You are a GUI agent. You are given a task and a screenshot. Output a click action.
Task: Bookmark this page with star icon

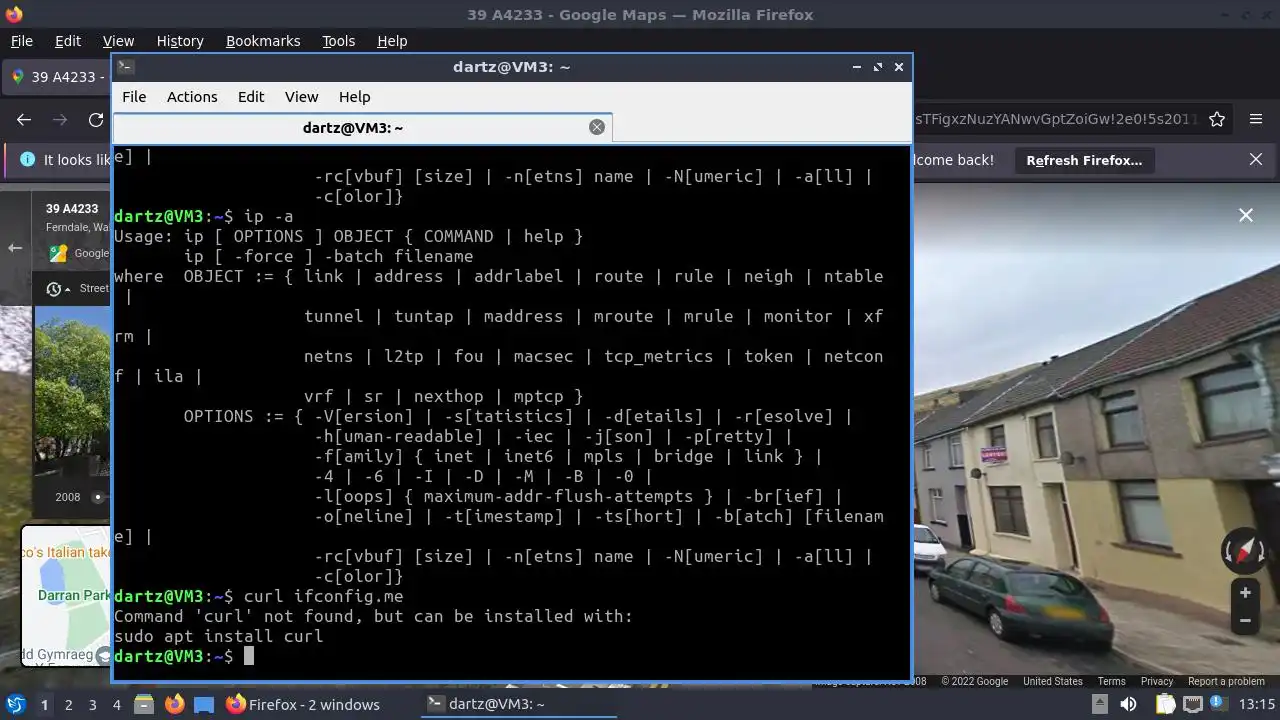tap(1217, 119)
